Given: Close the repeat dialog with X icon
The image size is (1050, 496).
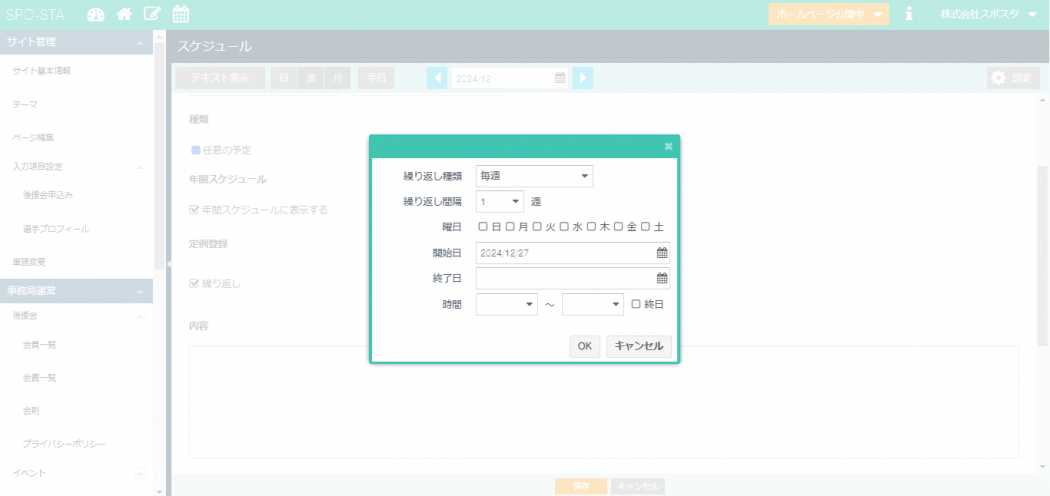Looking at the screenshot, I should click(668, 147).
